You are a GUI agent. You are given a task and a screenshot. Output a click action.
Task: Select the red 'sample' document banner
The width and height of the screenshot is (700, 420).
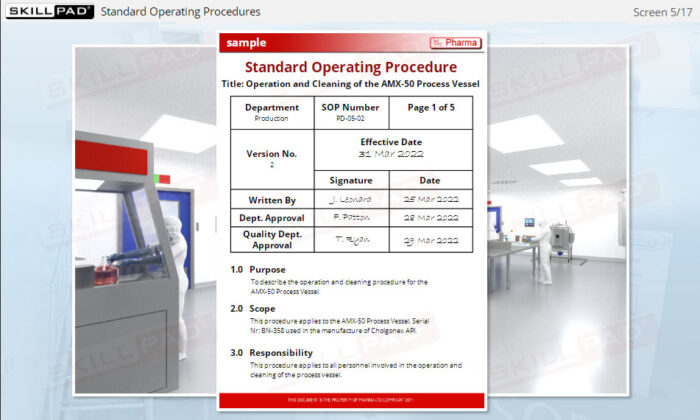(352, 43)
